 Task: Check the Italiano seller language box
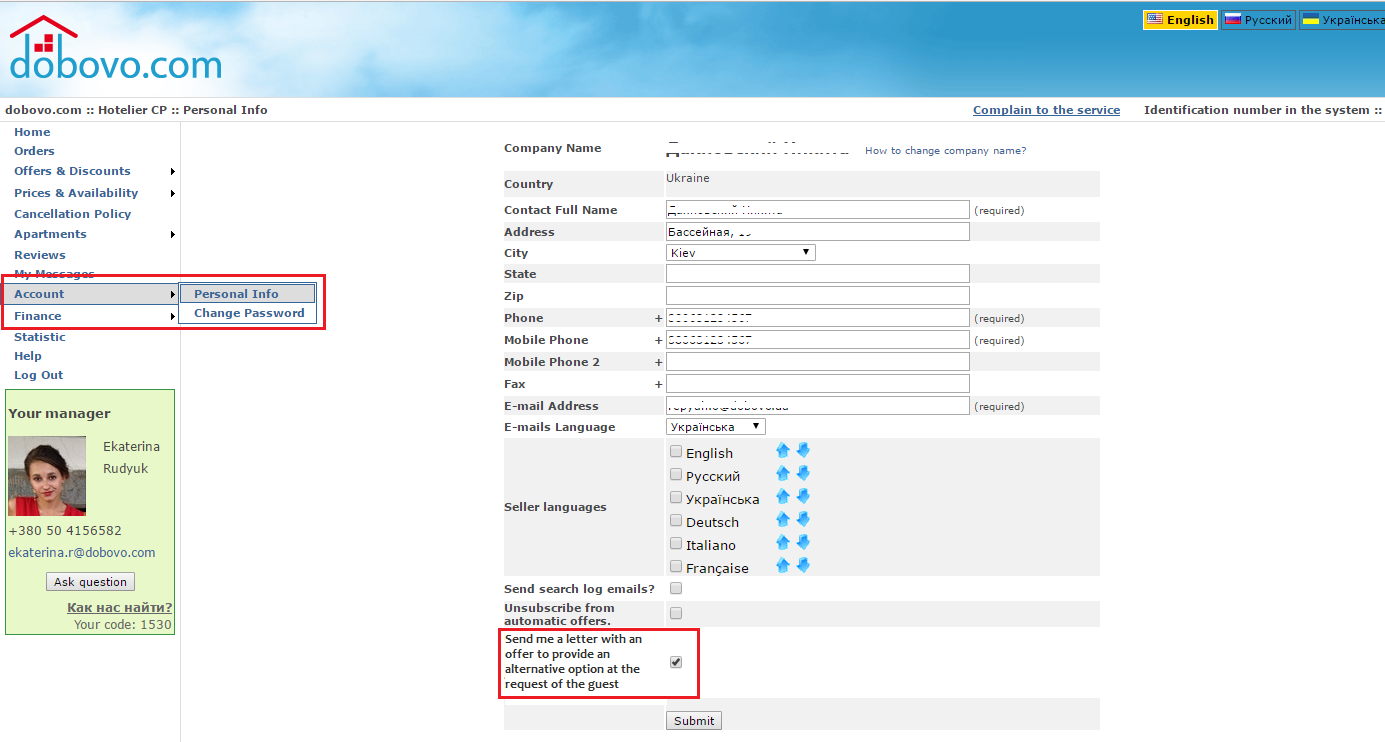click(676, 544)
